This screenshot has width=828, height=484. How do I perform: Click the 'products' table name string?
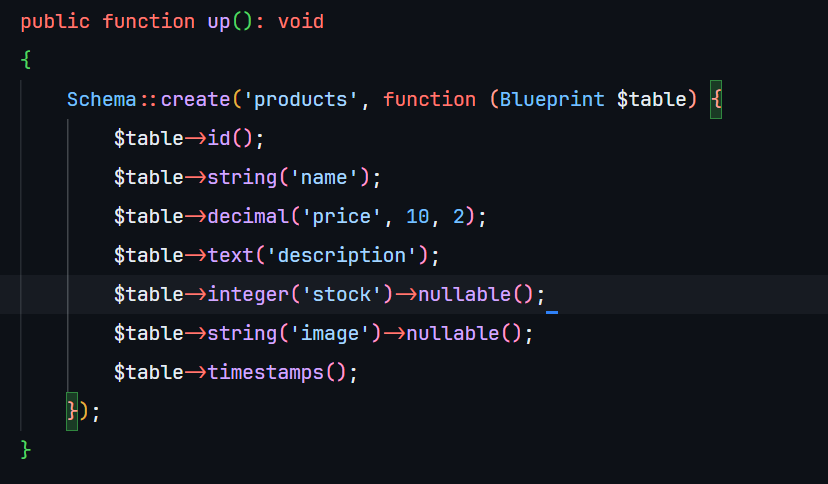tap(301, 99)
